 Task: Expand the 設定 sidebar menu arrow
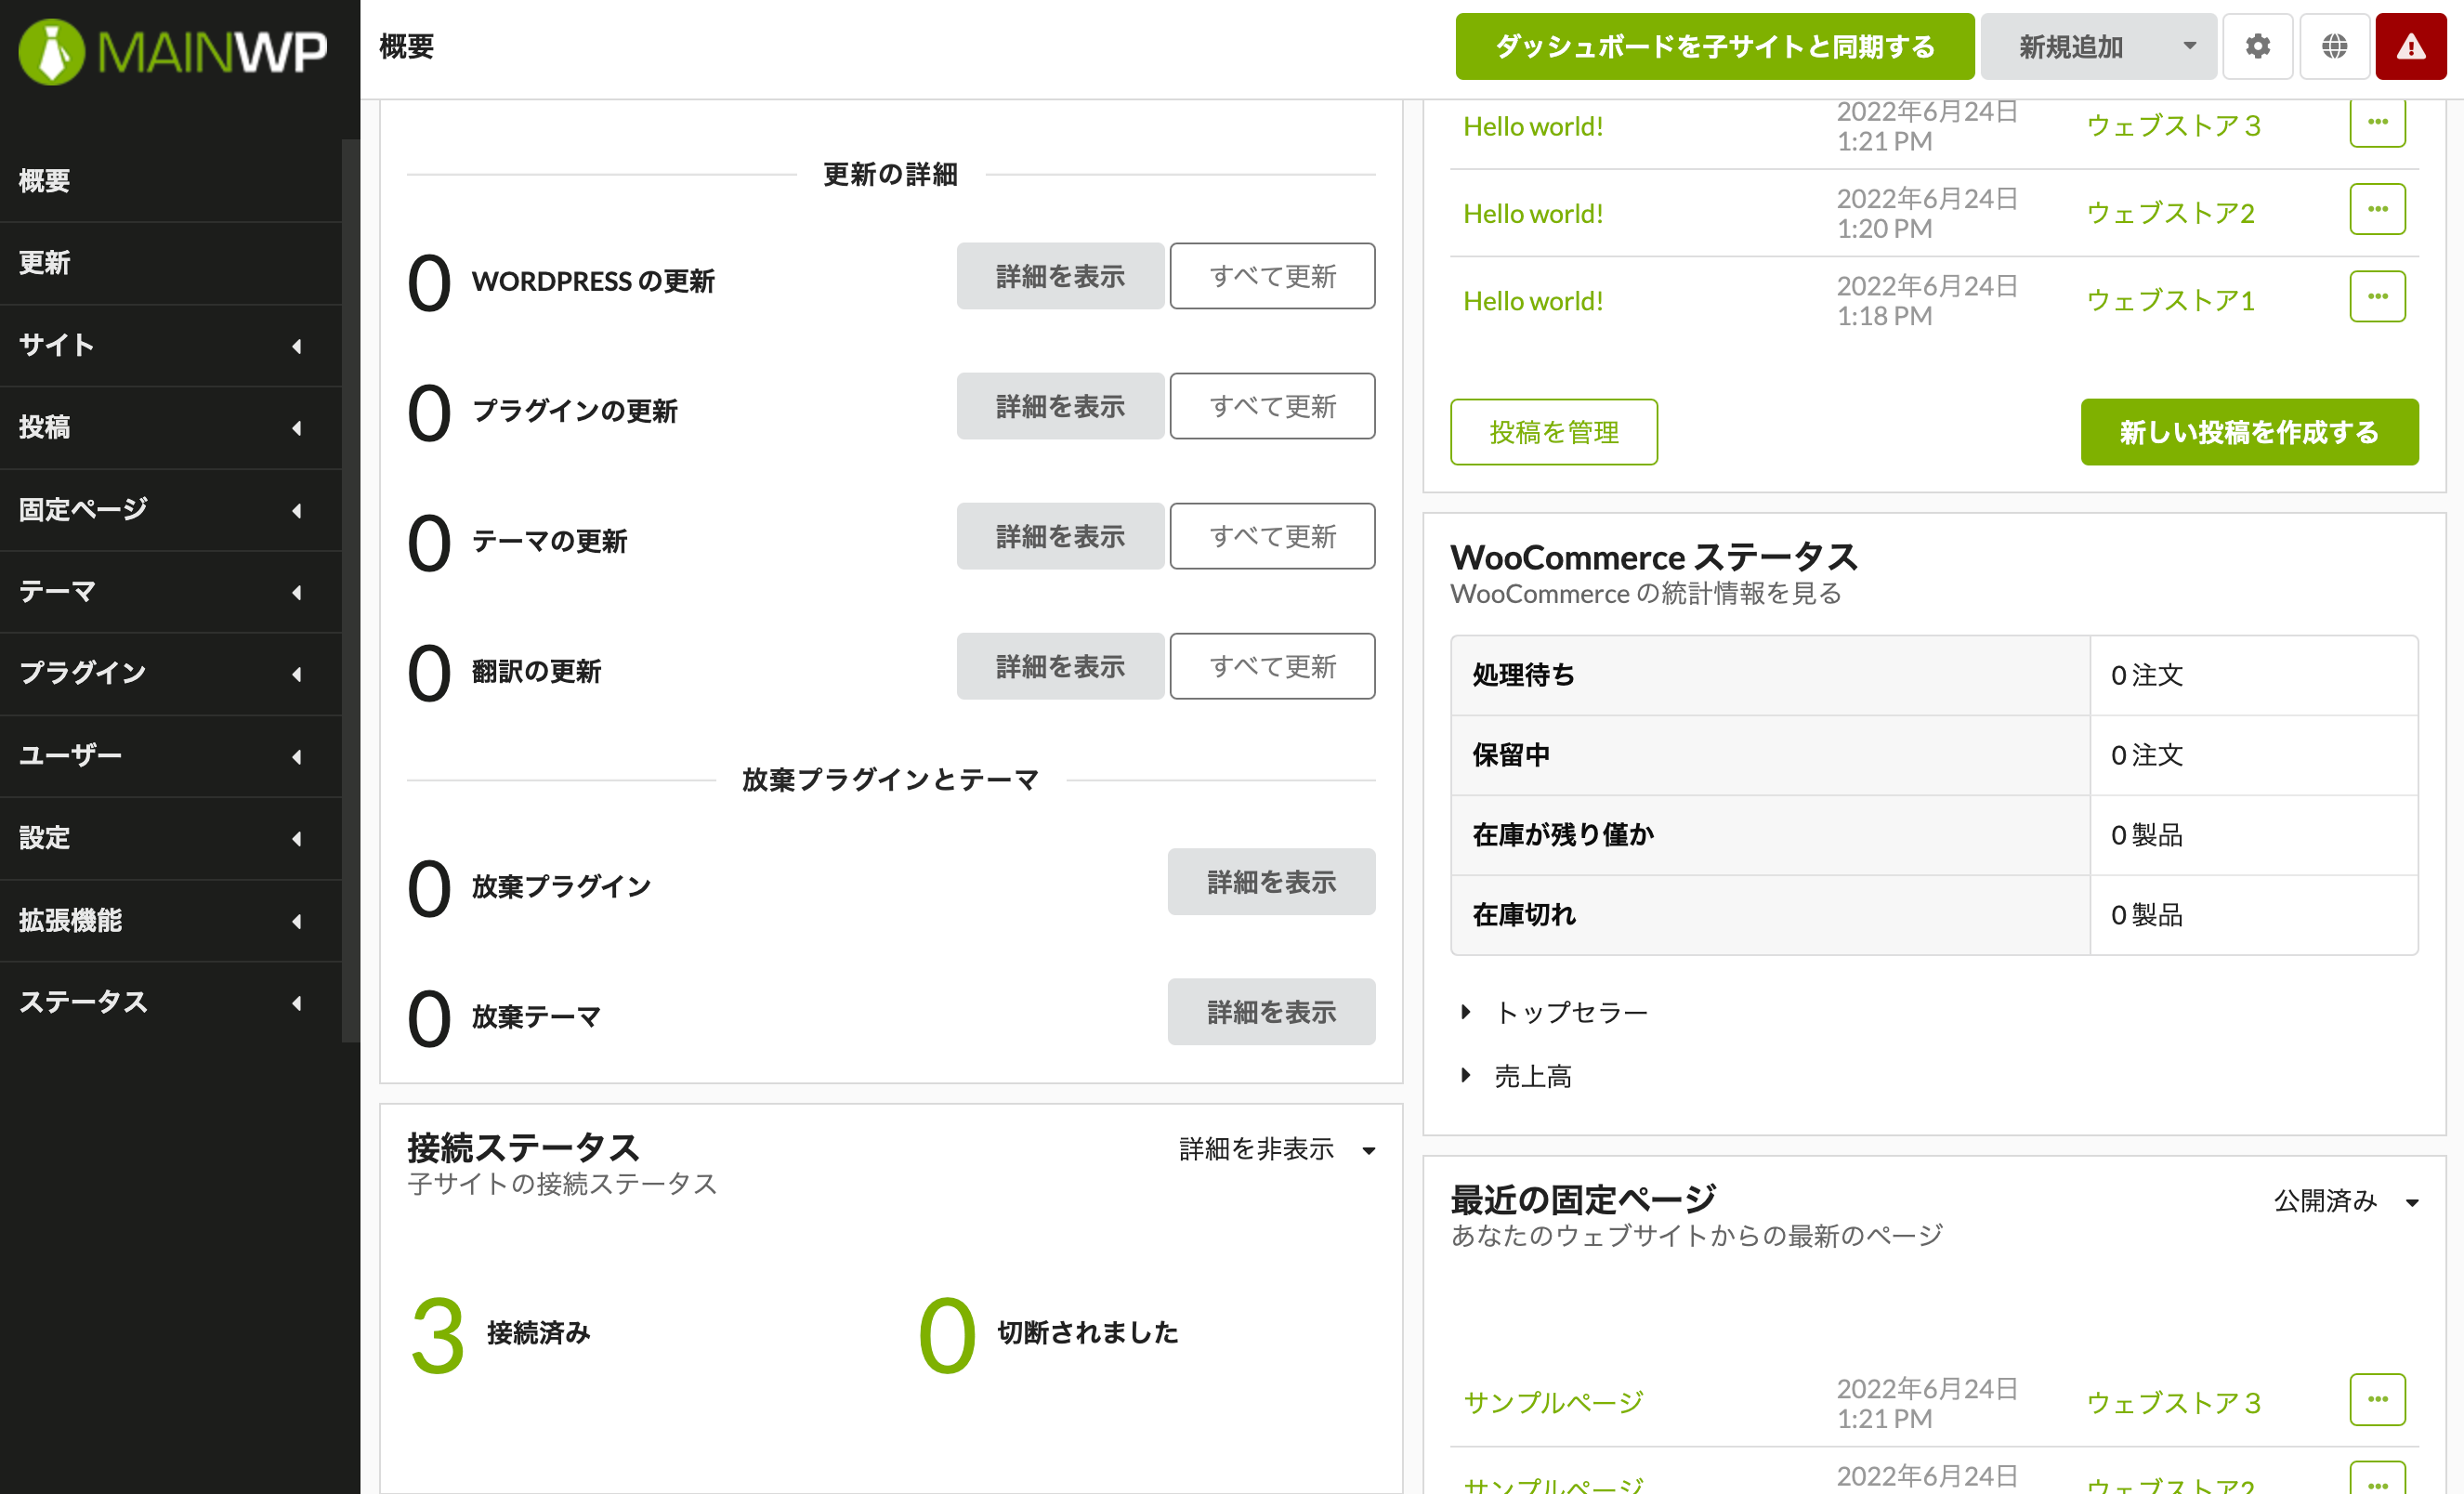point(297,838)
